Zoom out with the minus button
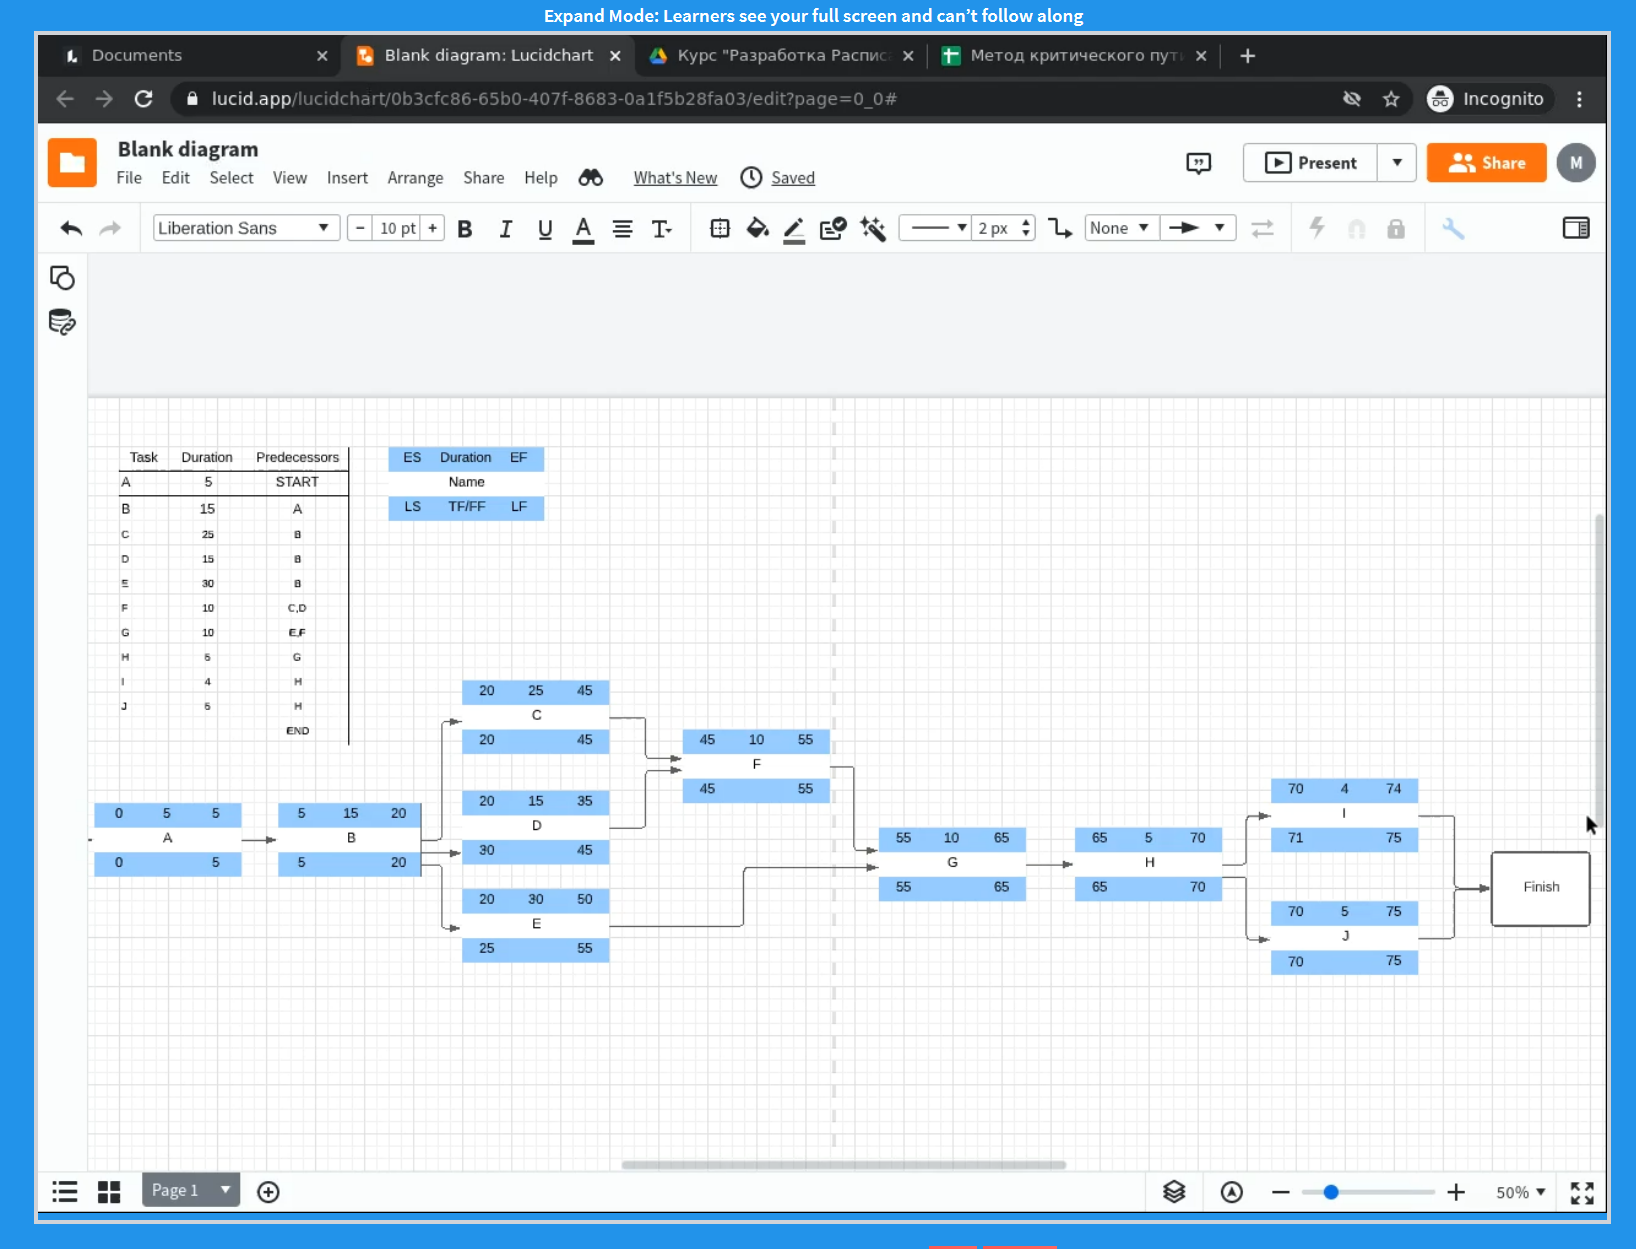The image size is (1636, 1249). tap(1281, 1192)
